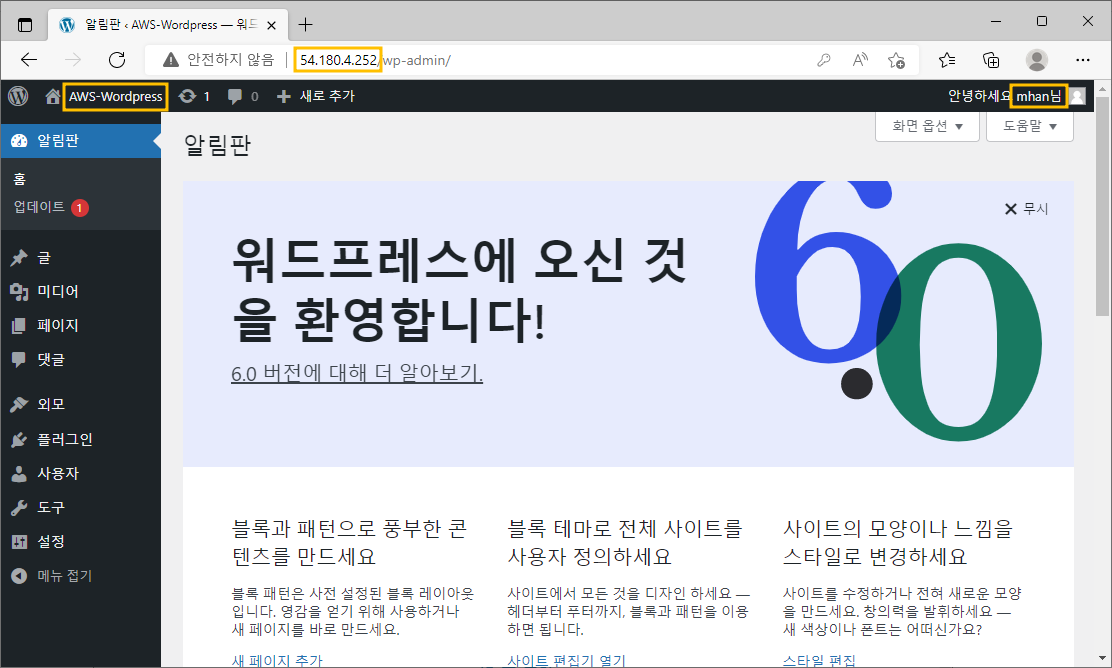Screen dimensions: 1112x668
Task: Close the 알림판 browser tab
Action: 271,26
